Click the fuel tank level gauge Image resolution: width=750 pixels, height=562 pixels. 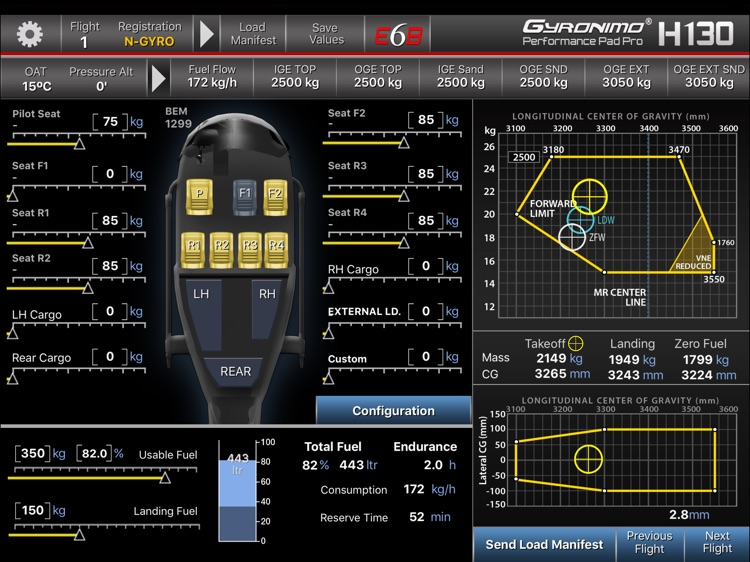click(237, 491)
